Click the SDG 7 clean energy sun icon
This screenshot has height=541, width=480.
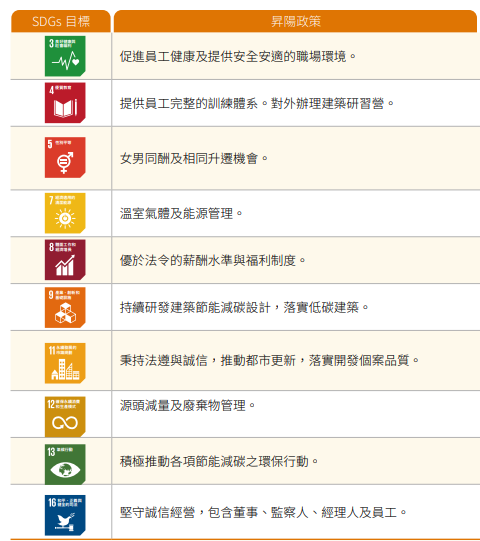pyautogui.click(x=65, y=213)
